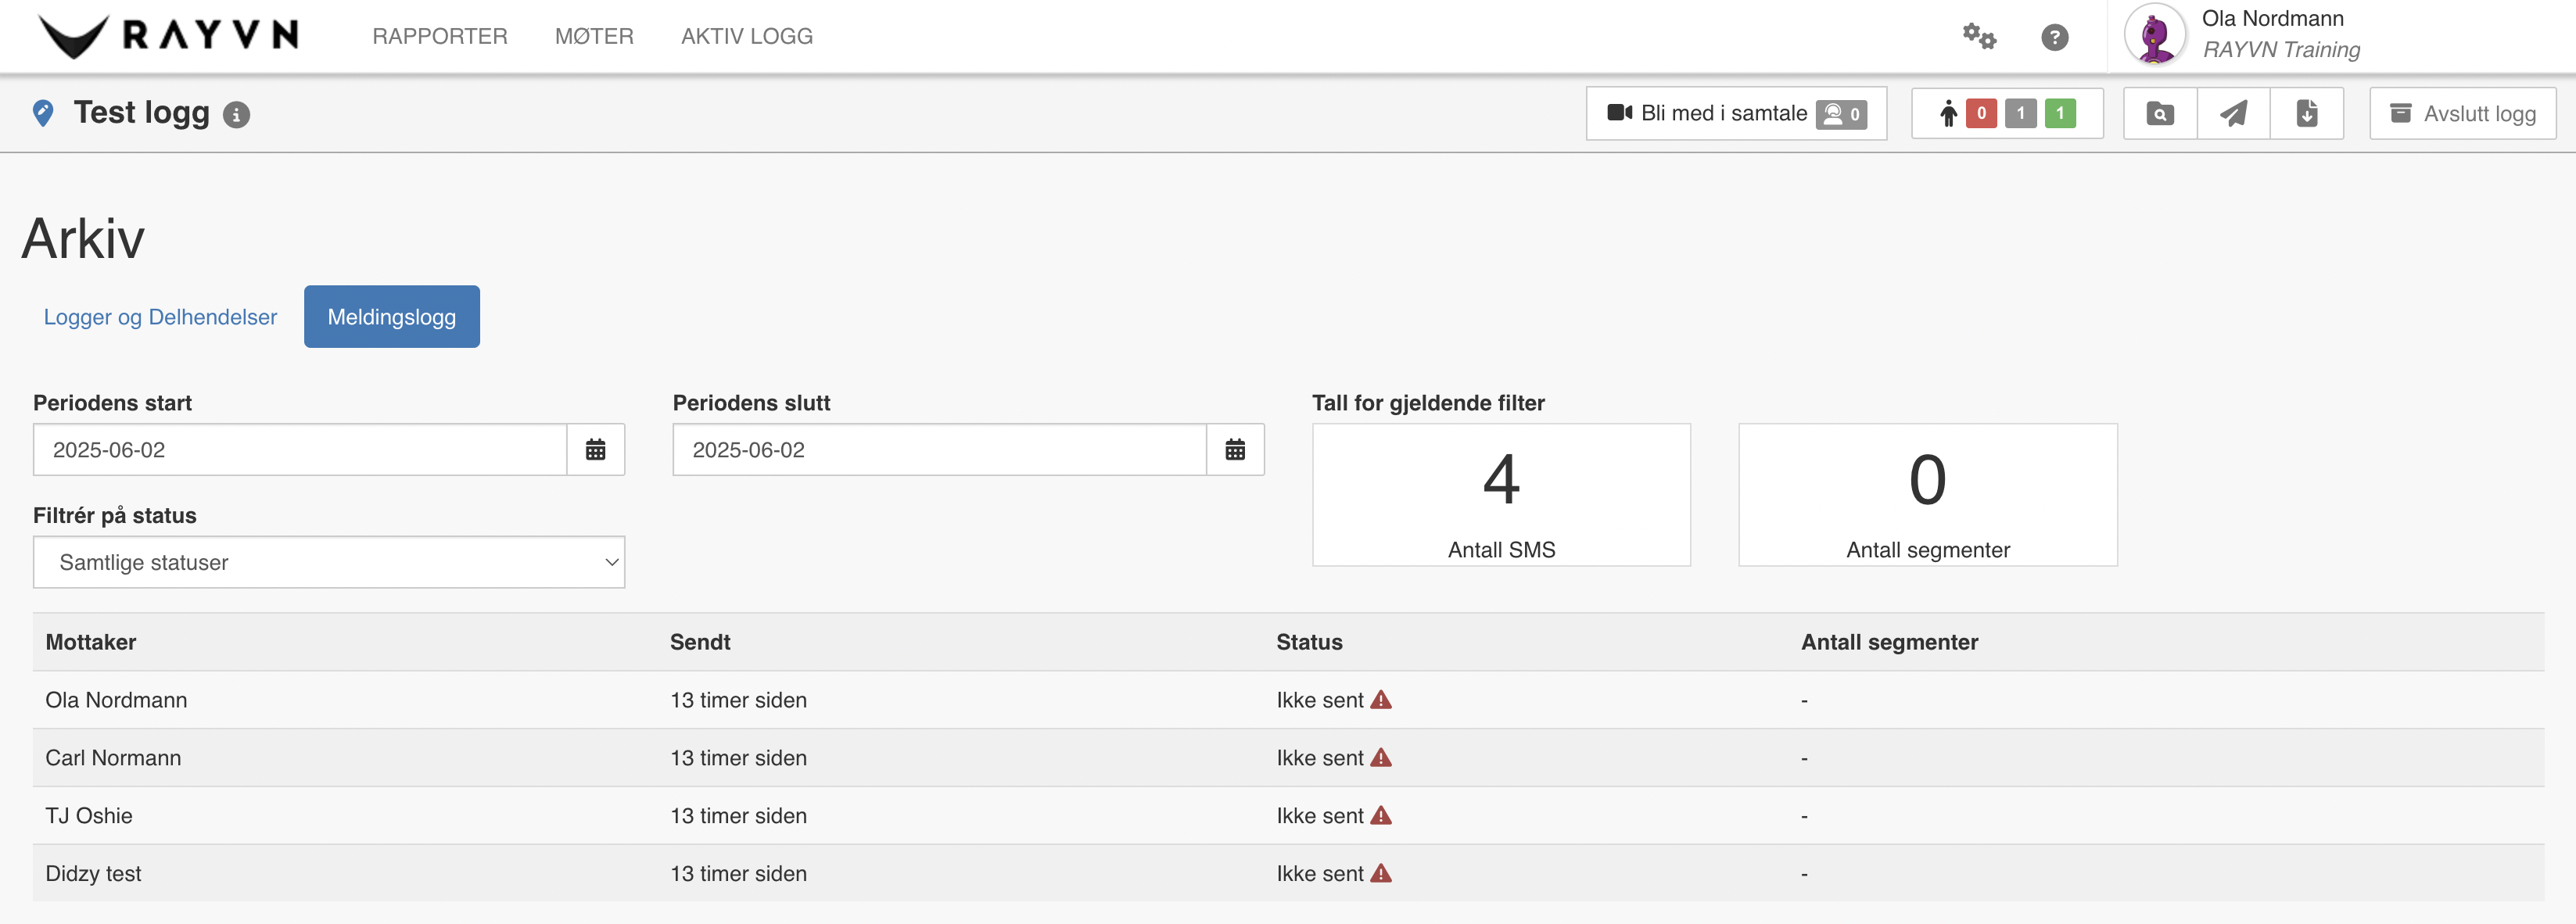Click the participants count badge in call button
The height and width of the screenshot is (924, 2576).
[1841, 114]
